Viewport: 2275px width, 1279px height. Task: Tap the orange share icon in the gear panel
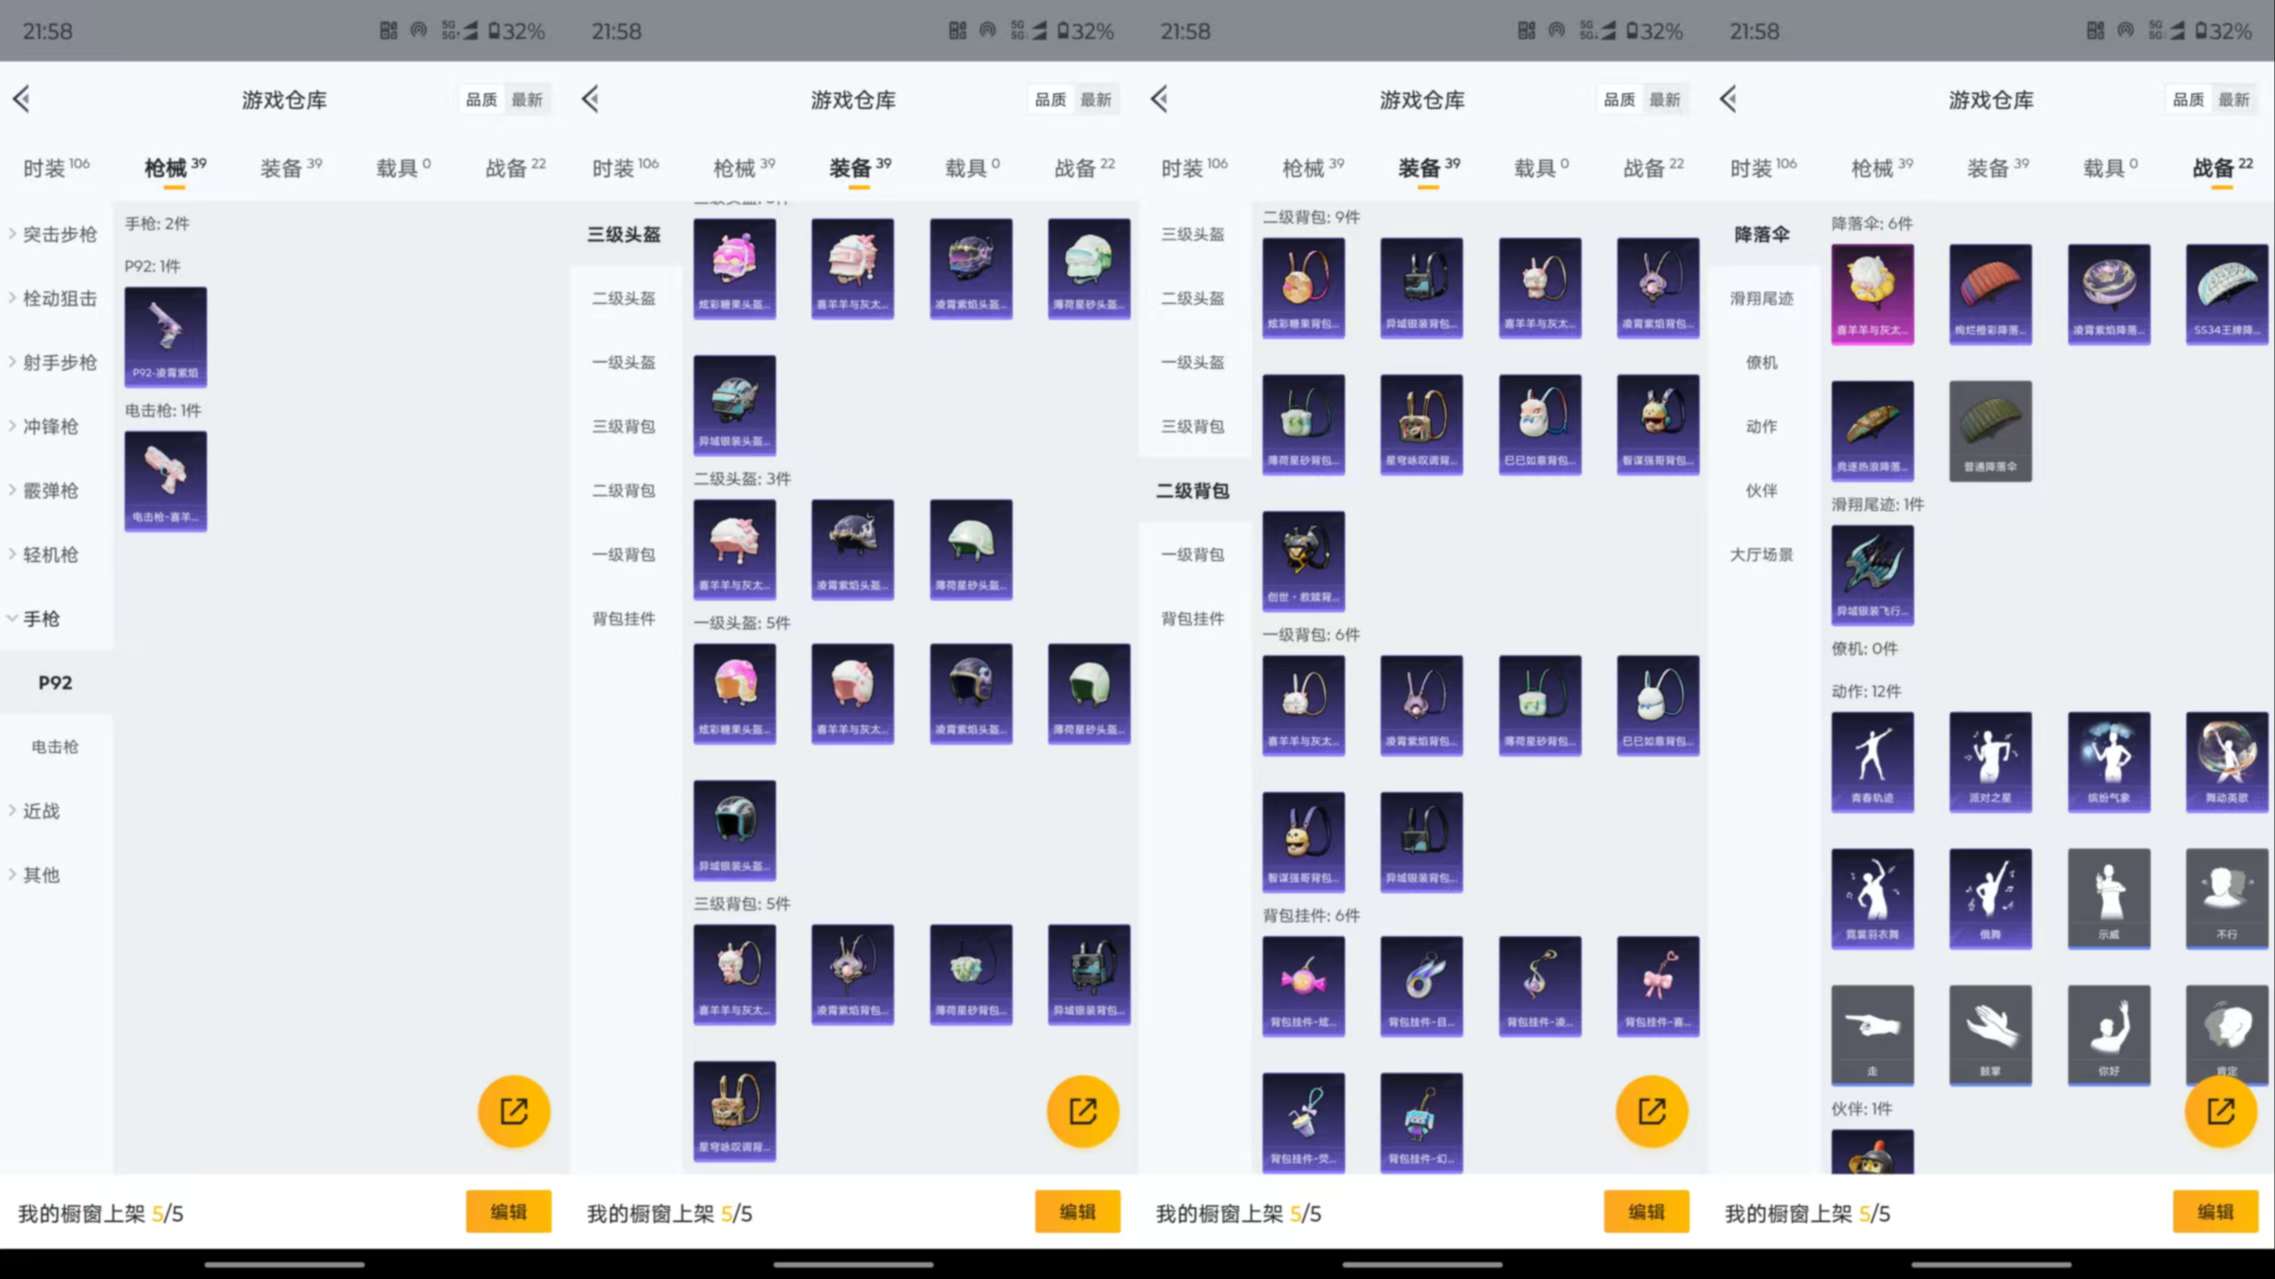point(1082,1110)
